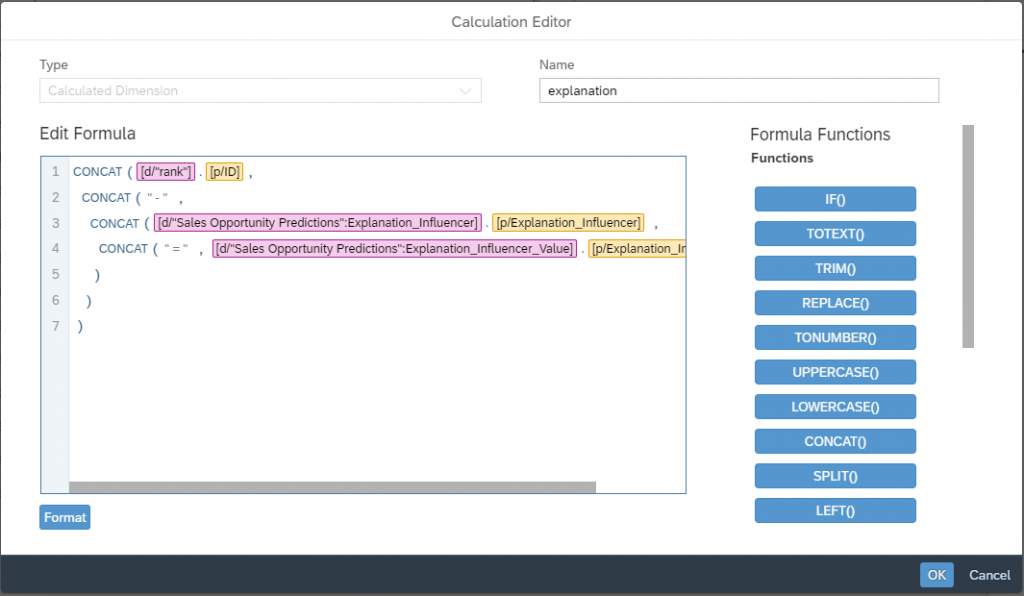
Task: Select the [p/ID] property token
Action: 225,172
